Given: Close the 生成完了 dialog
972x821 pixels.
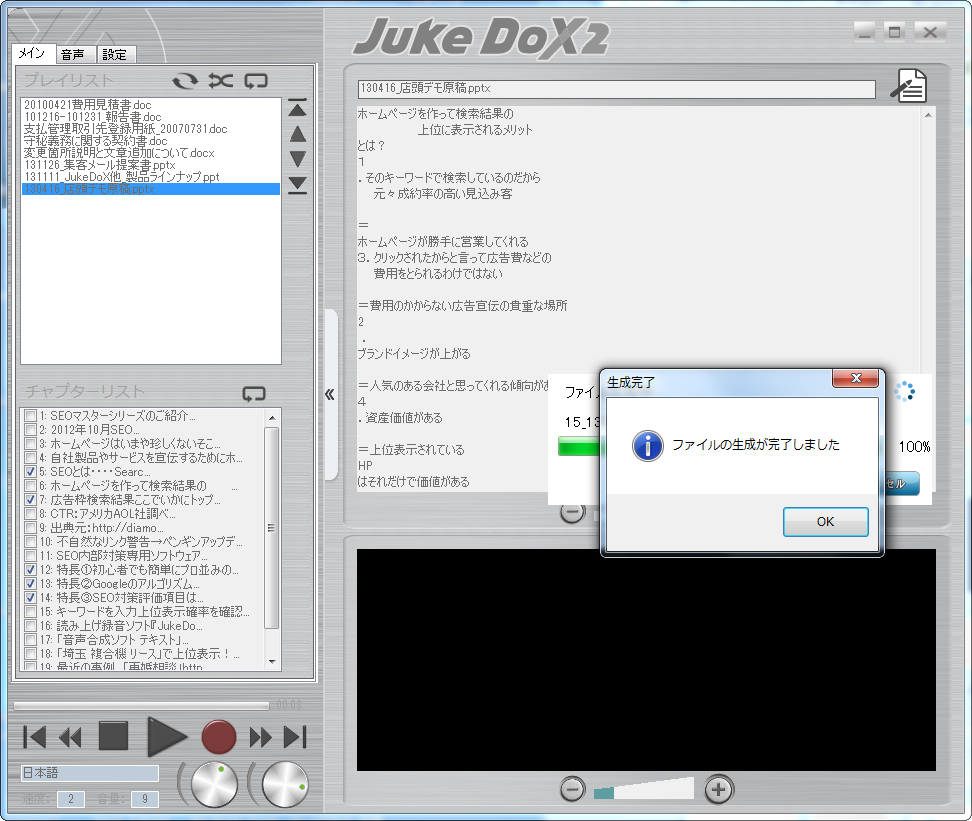Looking at the screenshot, I should pos(855,378).
